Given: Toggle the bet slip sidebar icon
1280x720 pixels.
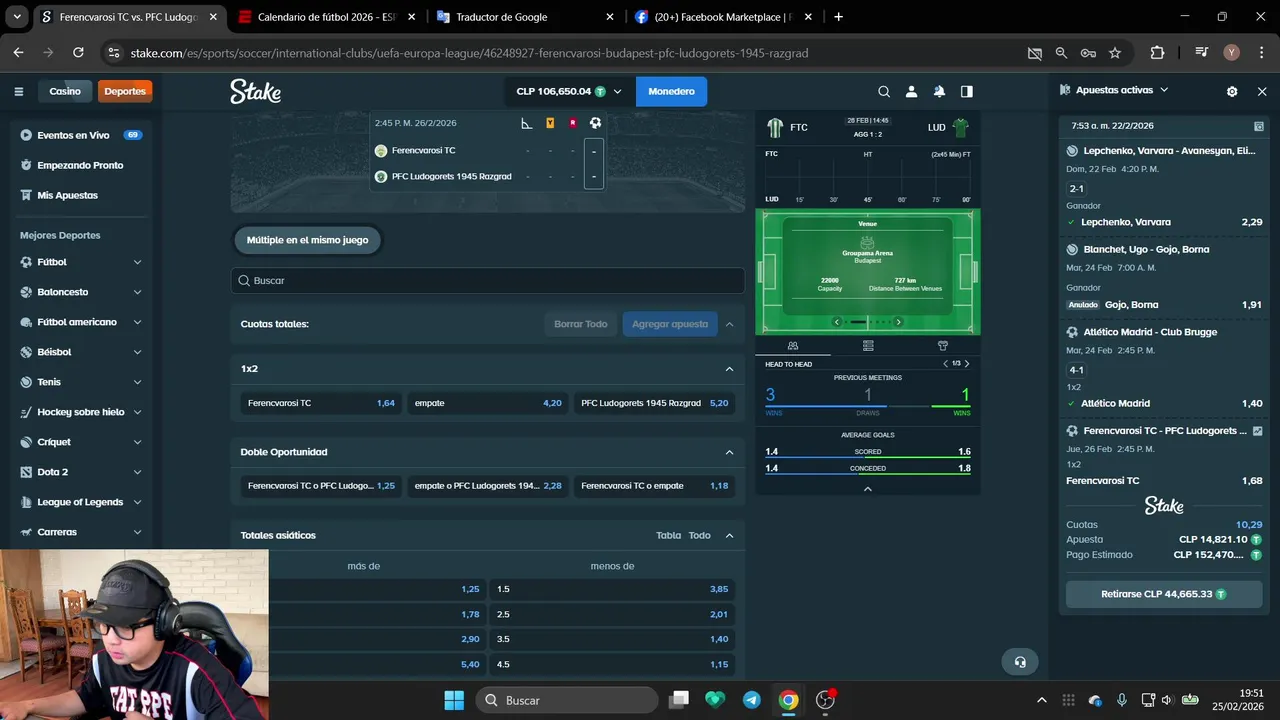Looking at the screenshot, I should (x=966, y=91).
